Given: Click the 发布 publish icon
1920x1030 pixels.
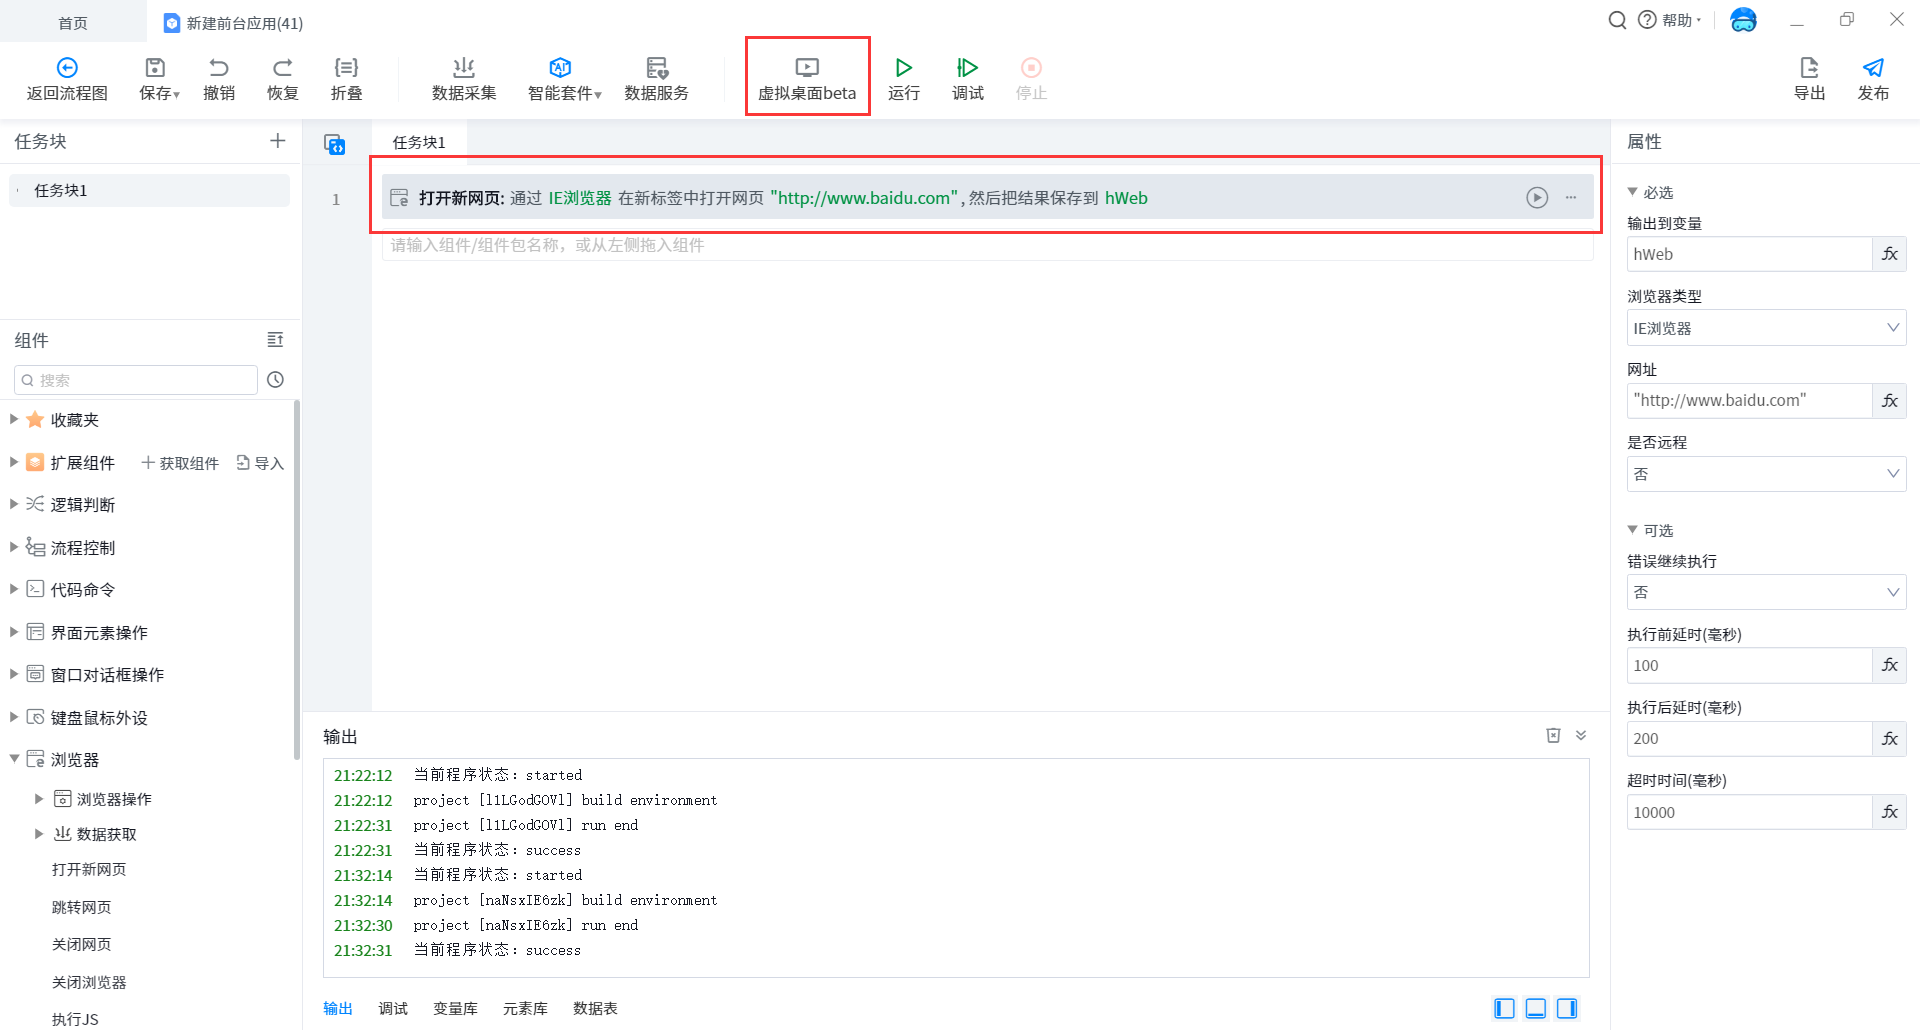Looking at the screenshot, I should [x=1873, y=68].
